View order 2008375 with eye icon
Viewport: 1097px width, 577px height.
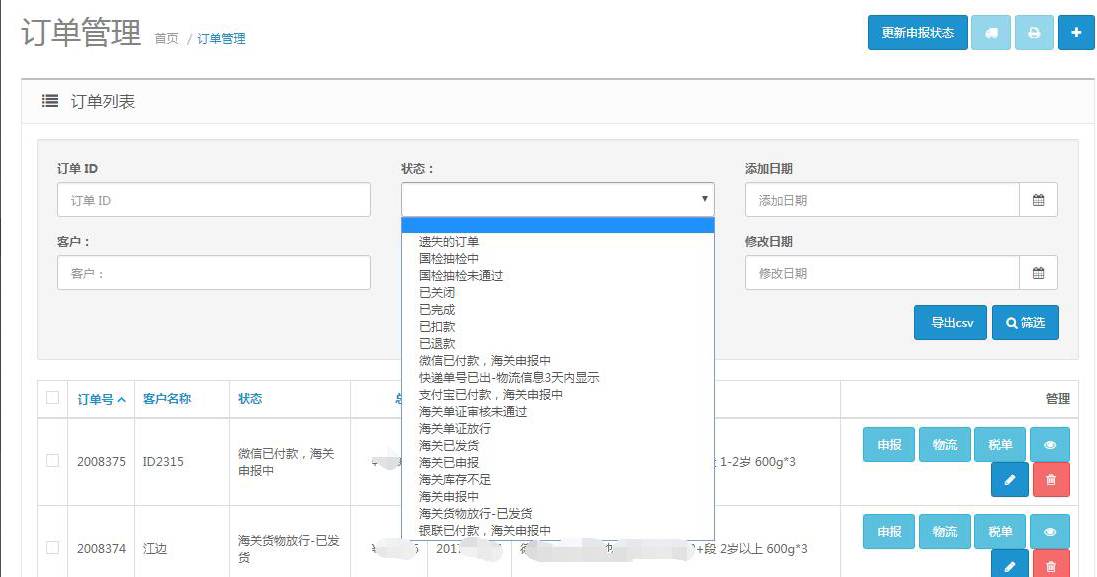pos(1049,445)
